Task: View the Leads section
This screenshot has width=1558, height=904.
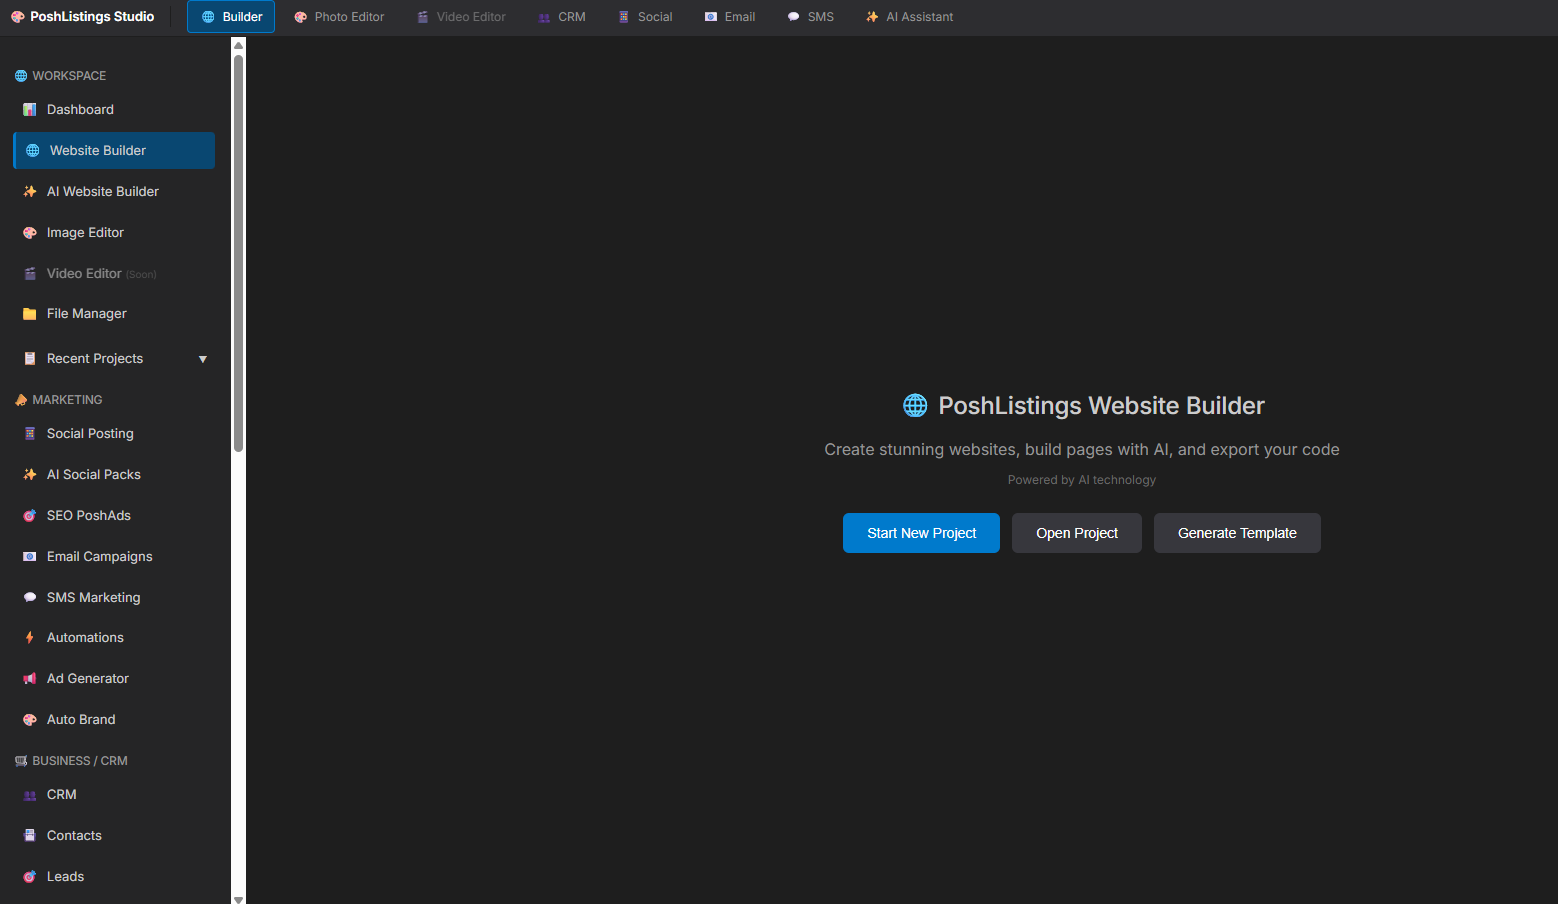Action: pos(65,876)
